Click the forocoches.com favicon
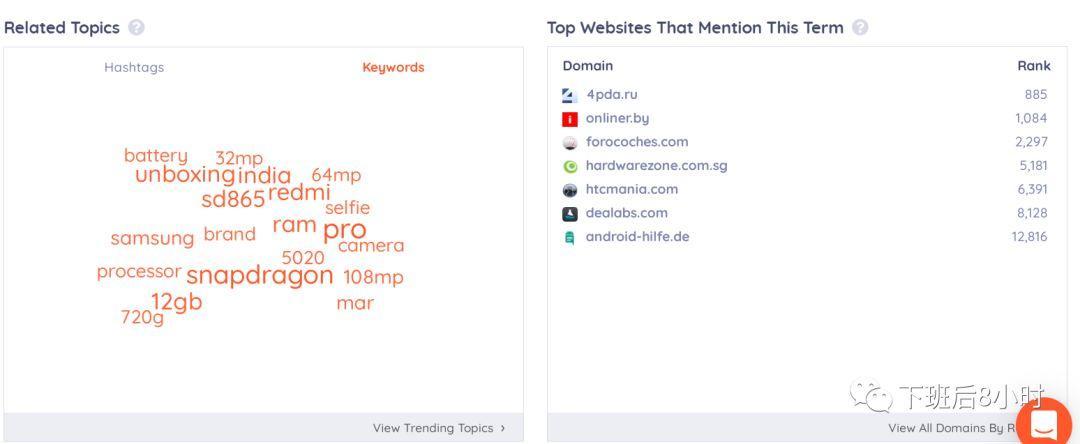 (x=570, y=142)
